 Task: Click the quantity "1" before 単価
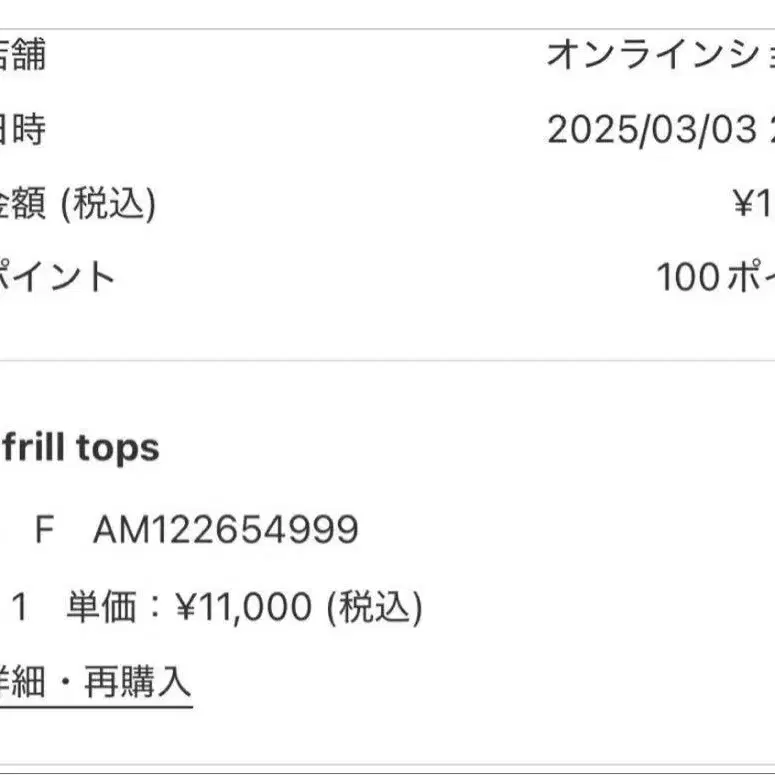click(x=18, y=607)
